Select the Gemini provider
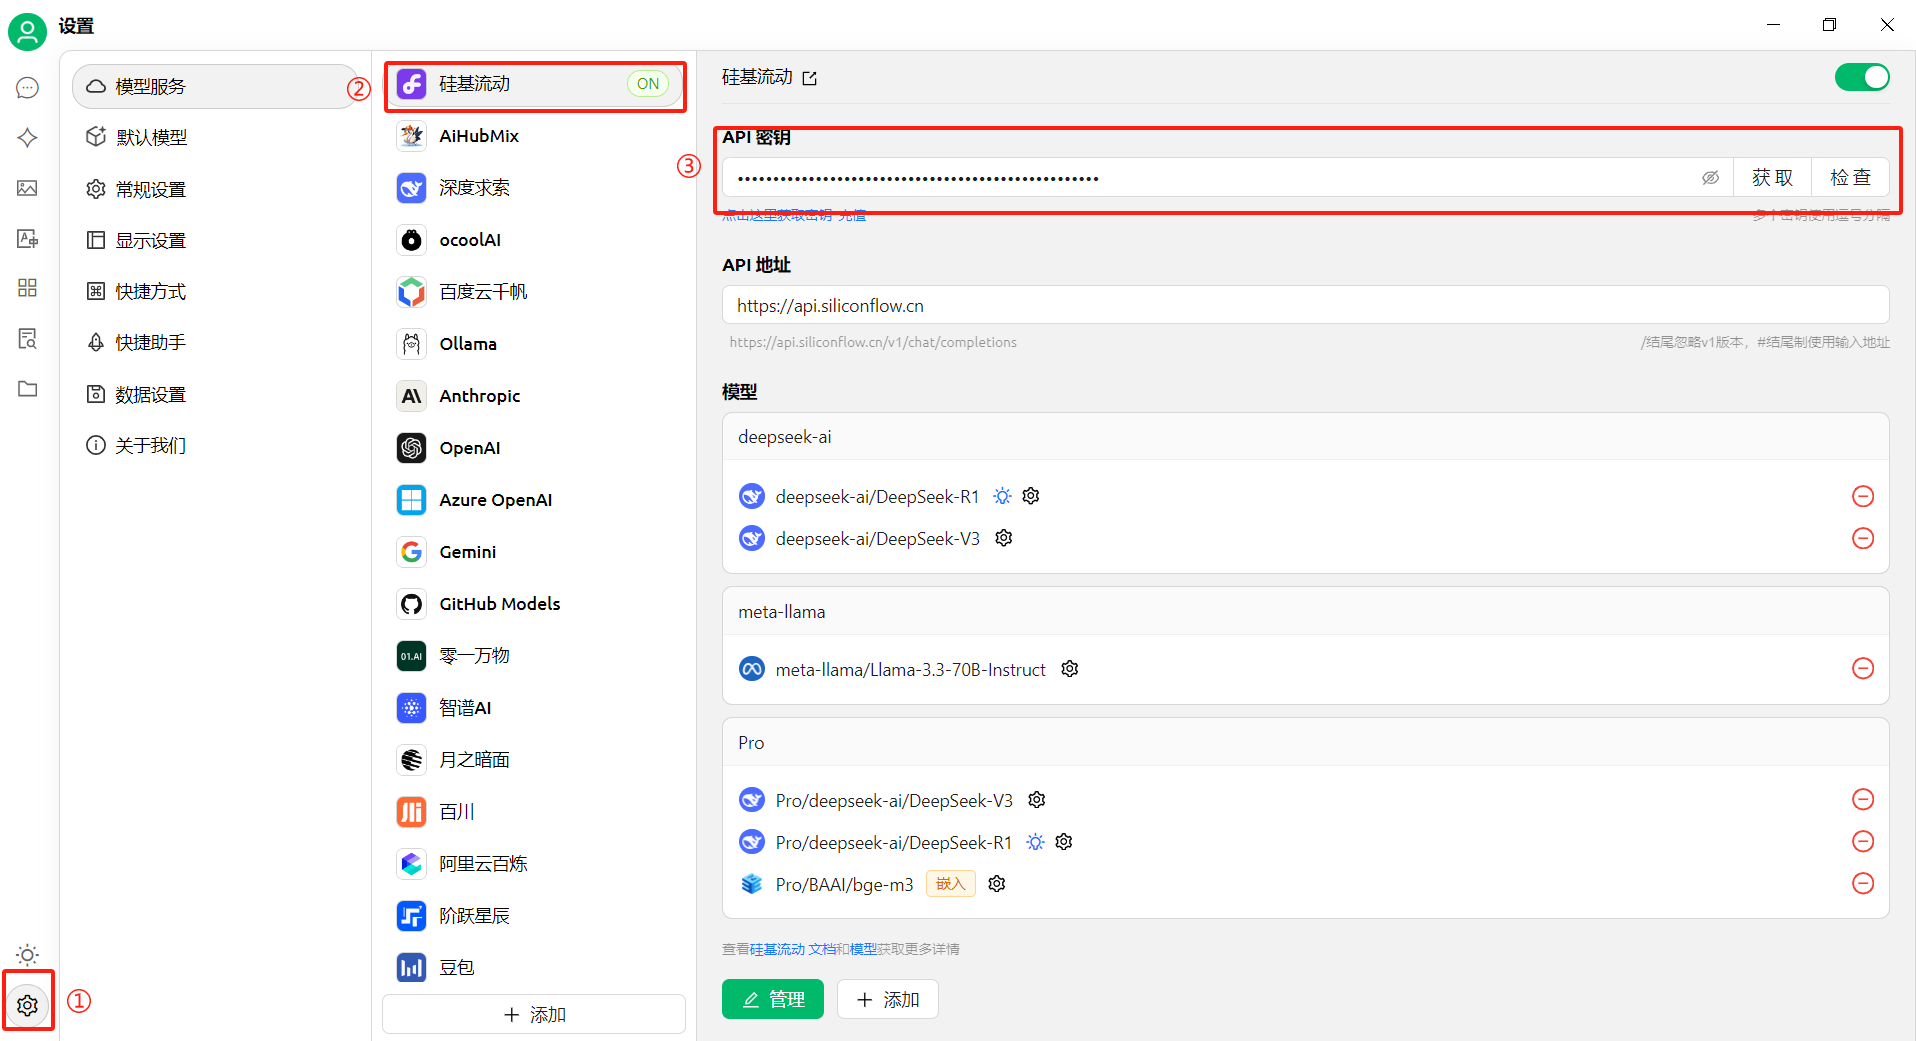 pyautogui.click(x=534, y=552)
